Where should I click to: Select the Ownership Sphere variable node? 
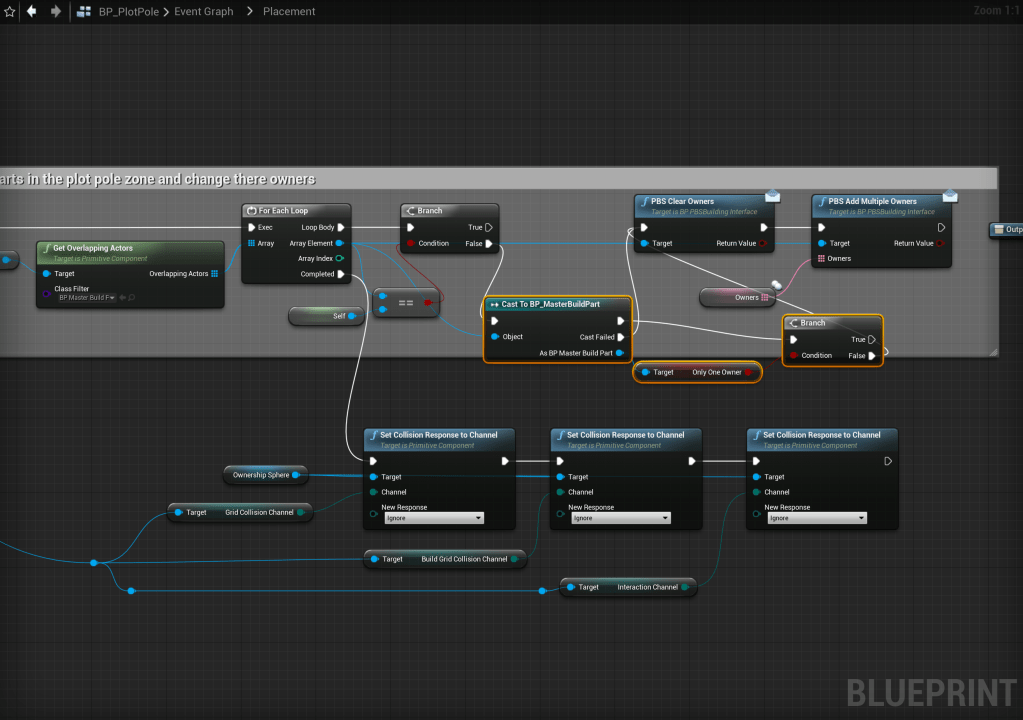261,475
